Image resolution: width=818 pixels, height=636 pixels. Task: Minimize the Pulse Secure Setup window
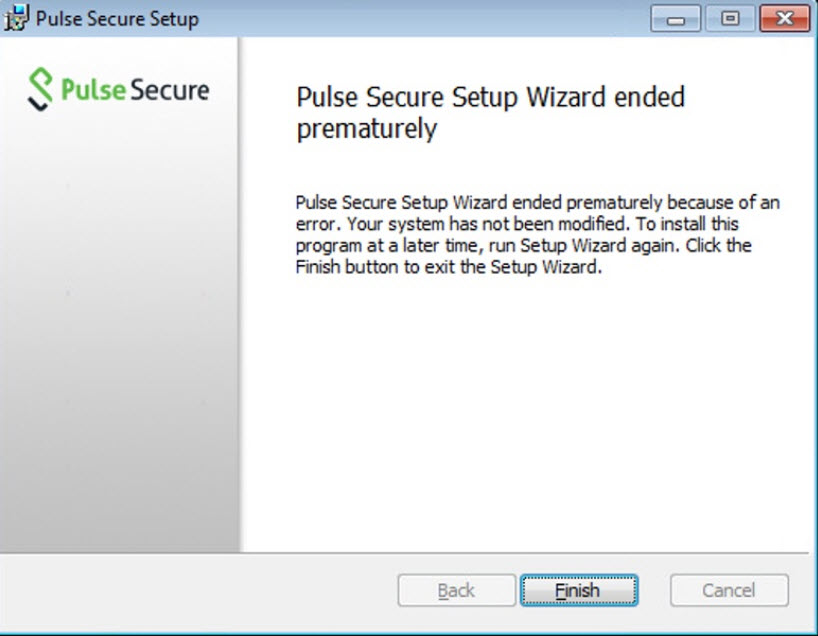677,18
